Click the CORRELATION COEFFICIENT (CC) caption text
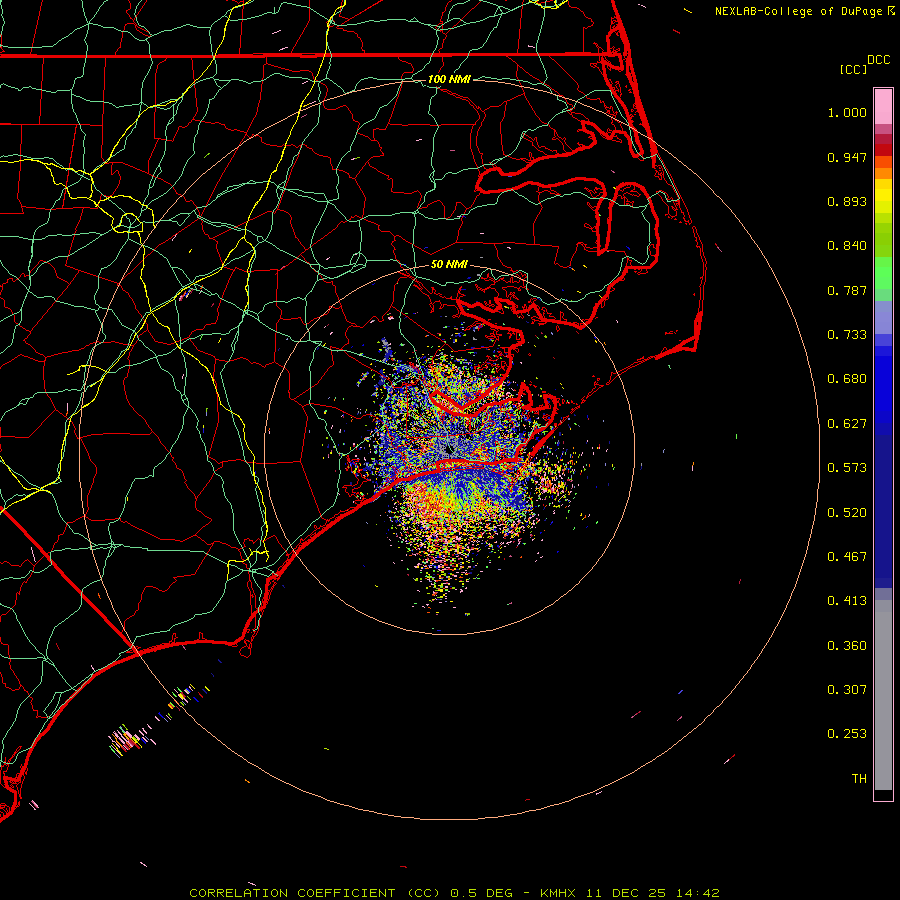This screenshot has width=900, height=900. (x=315, y=893)
